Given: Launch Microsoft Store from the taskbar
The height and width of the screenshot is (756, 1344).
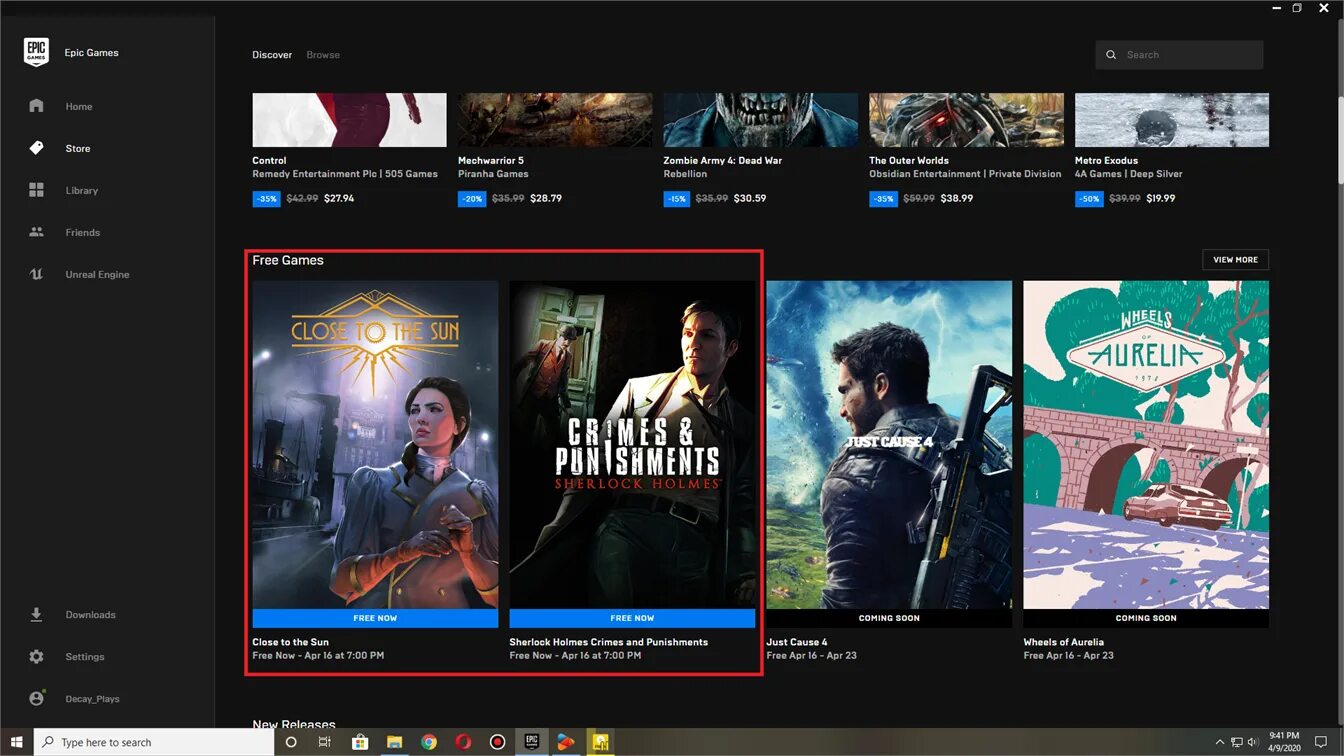Looking at the screenshot, I should 360,742.
